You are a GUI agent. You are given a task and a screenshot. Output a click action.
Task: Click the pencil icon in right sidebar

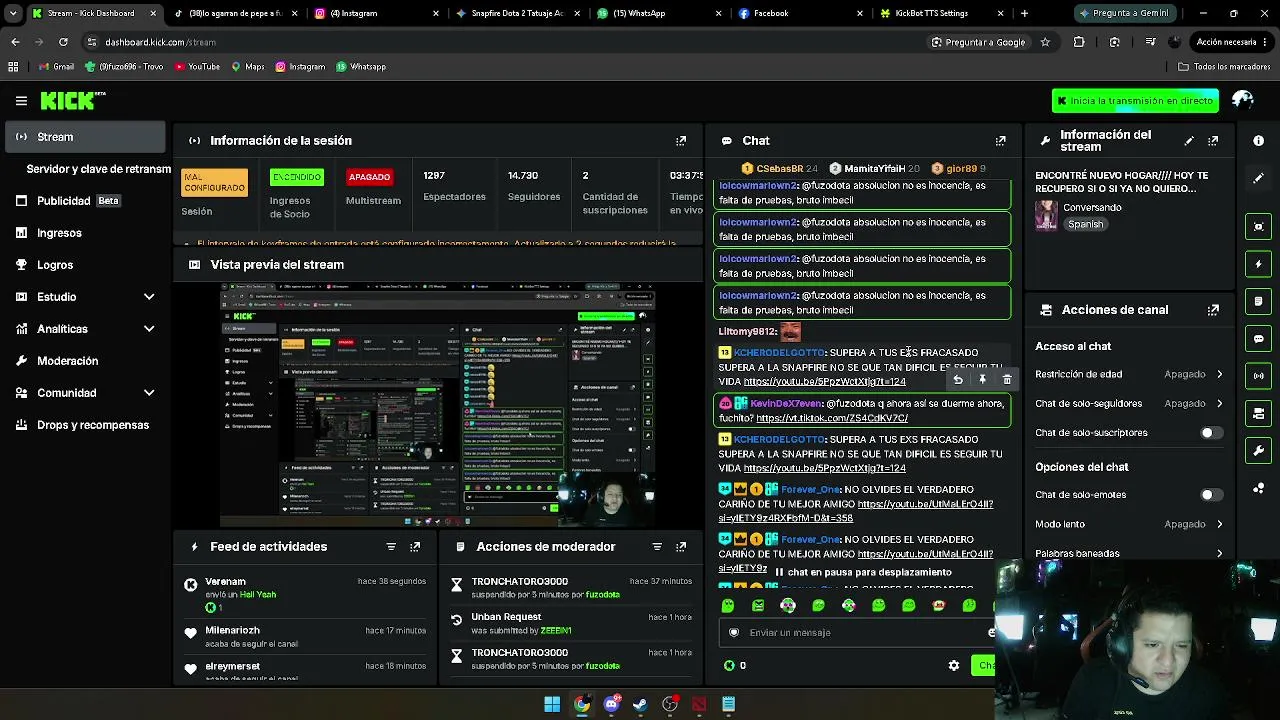1259,178
